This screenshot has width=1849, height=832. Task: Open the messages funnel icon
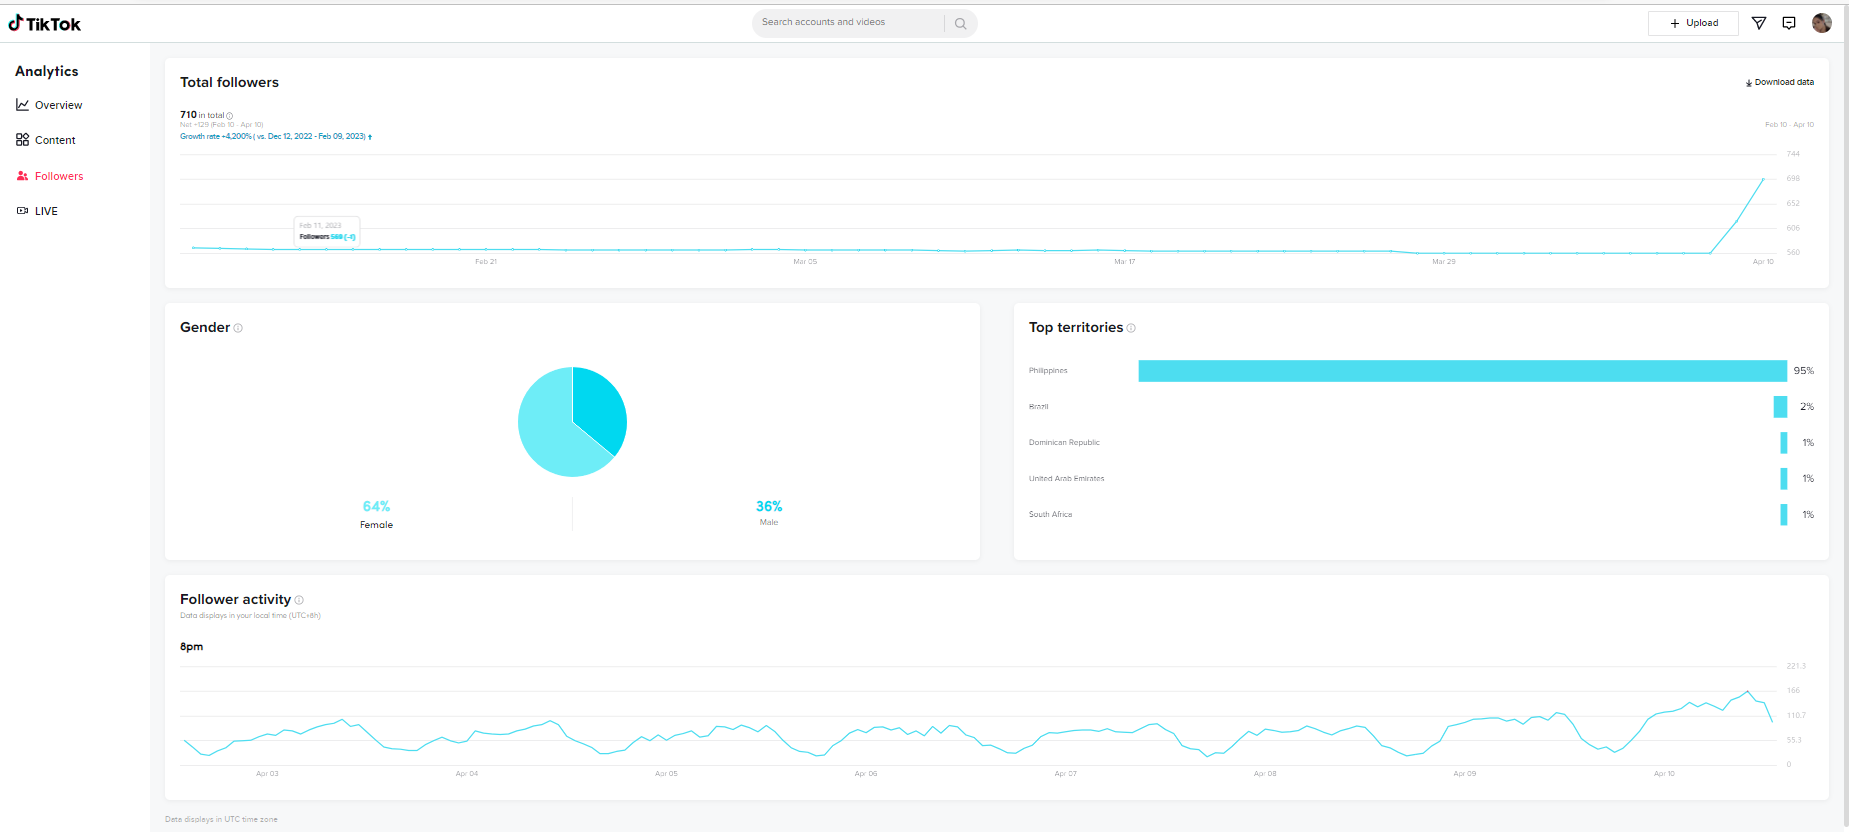tap(1759, 23)
